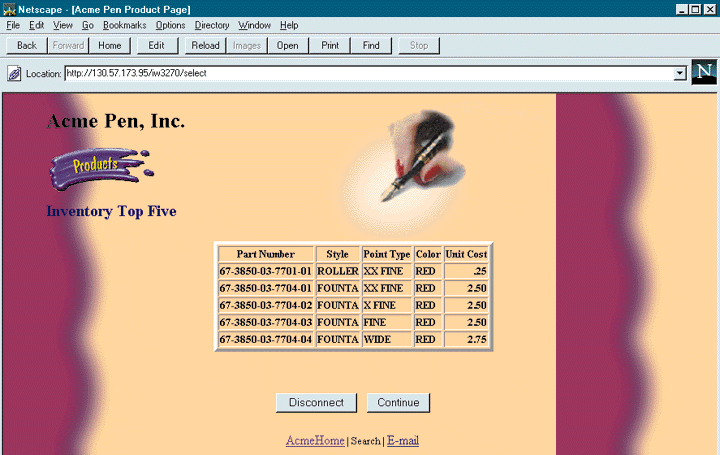Click the Netscape title bar app icon

[9, 9]
